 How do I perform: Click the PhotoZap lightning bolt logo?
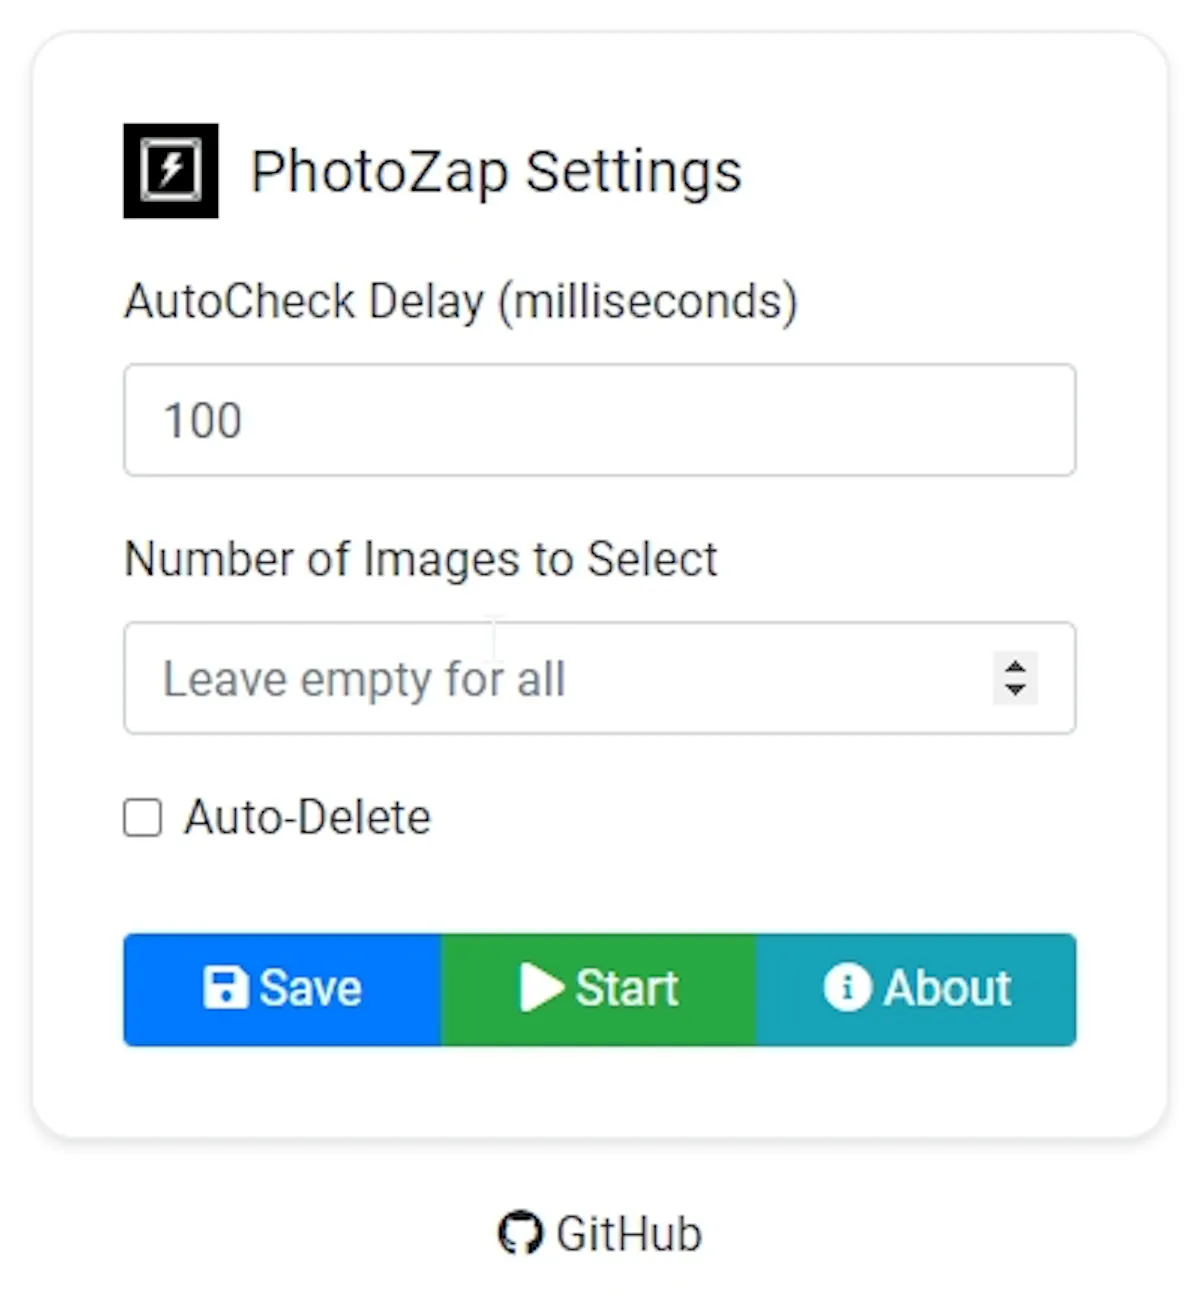171,171
